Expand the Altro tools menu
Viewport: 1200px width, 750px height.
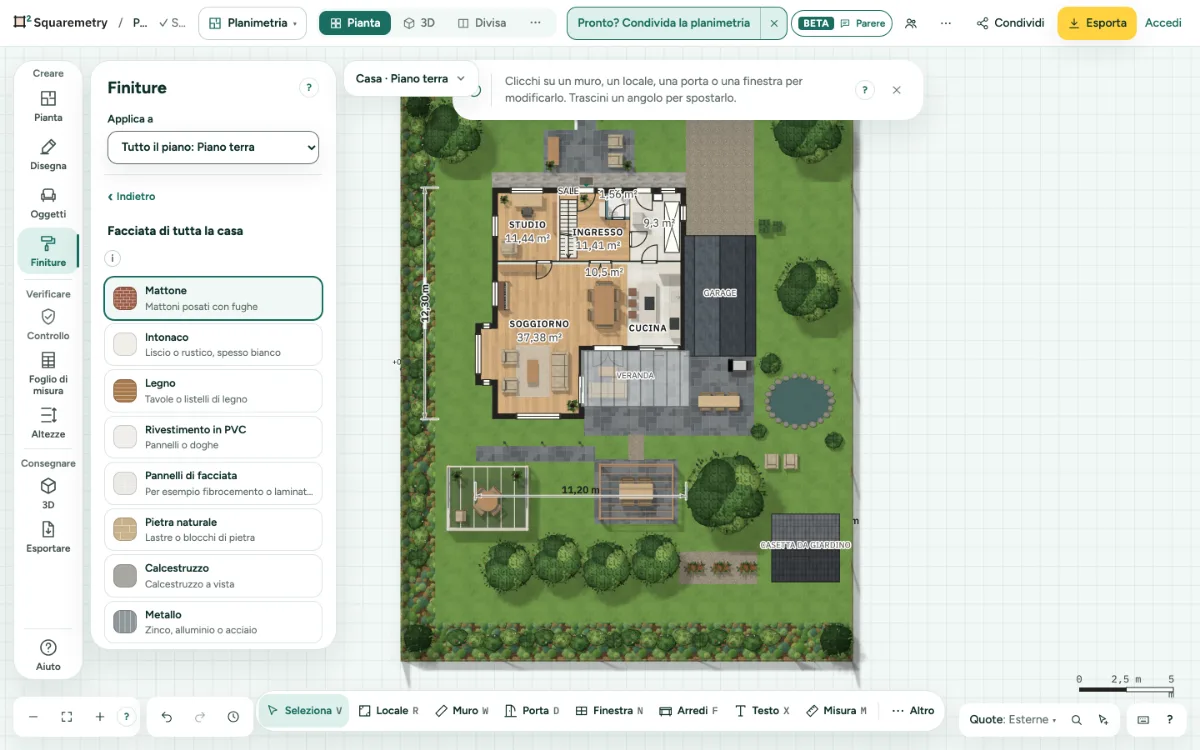coord(912,711)
